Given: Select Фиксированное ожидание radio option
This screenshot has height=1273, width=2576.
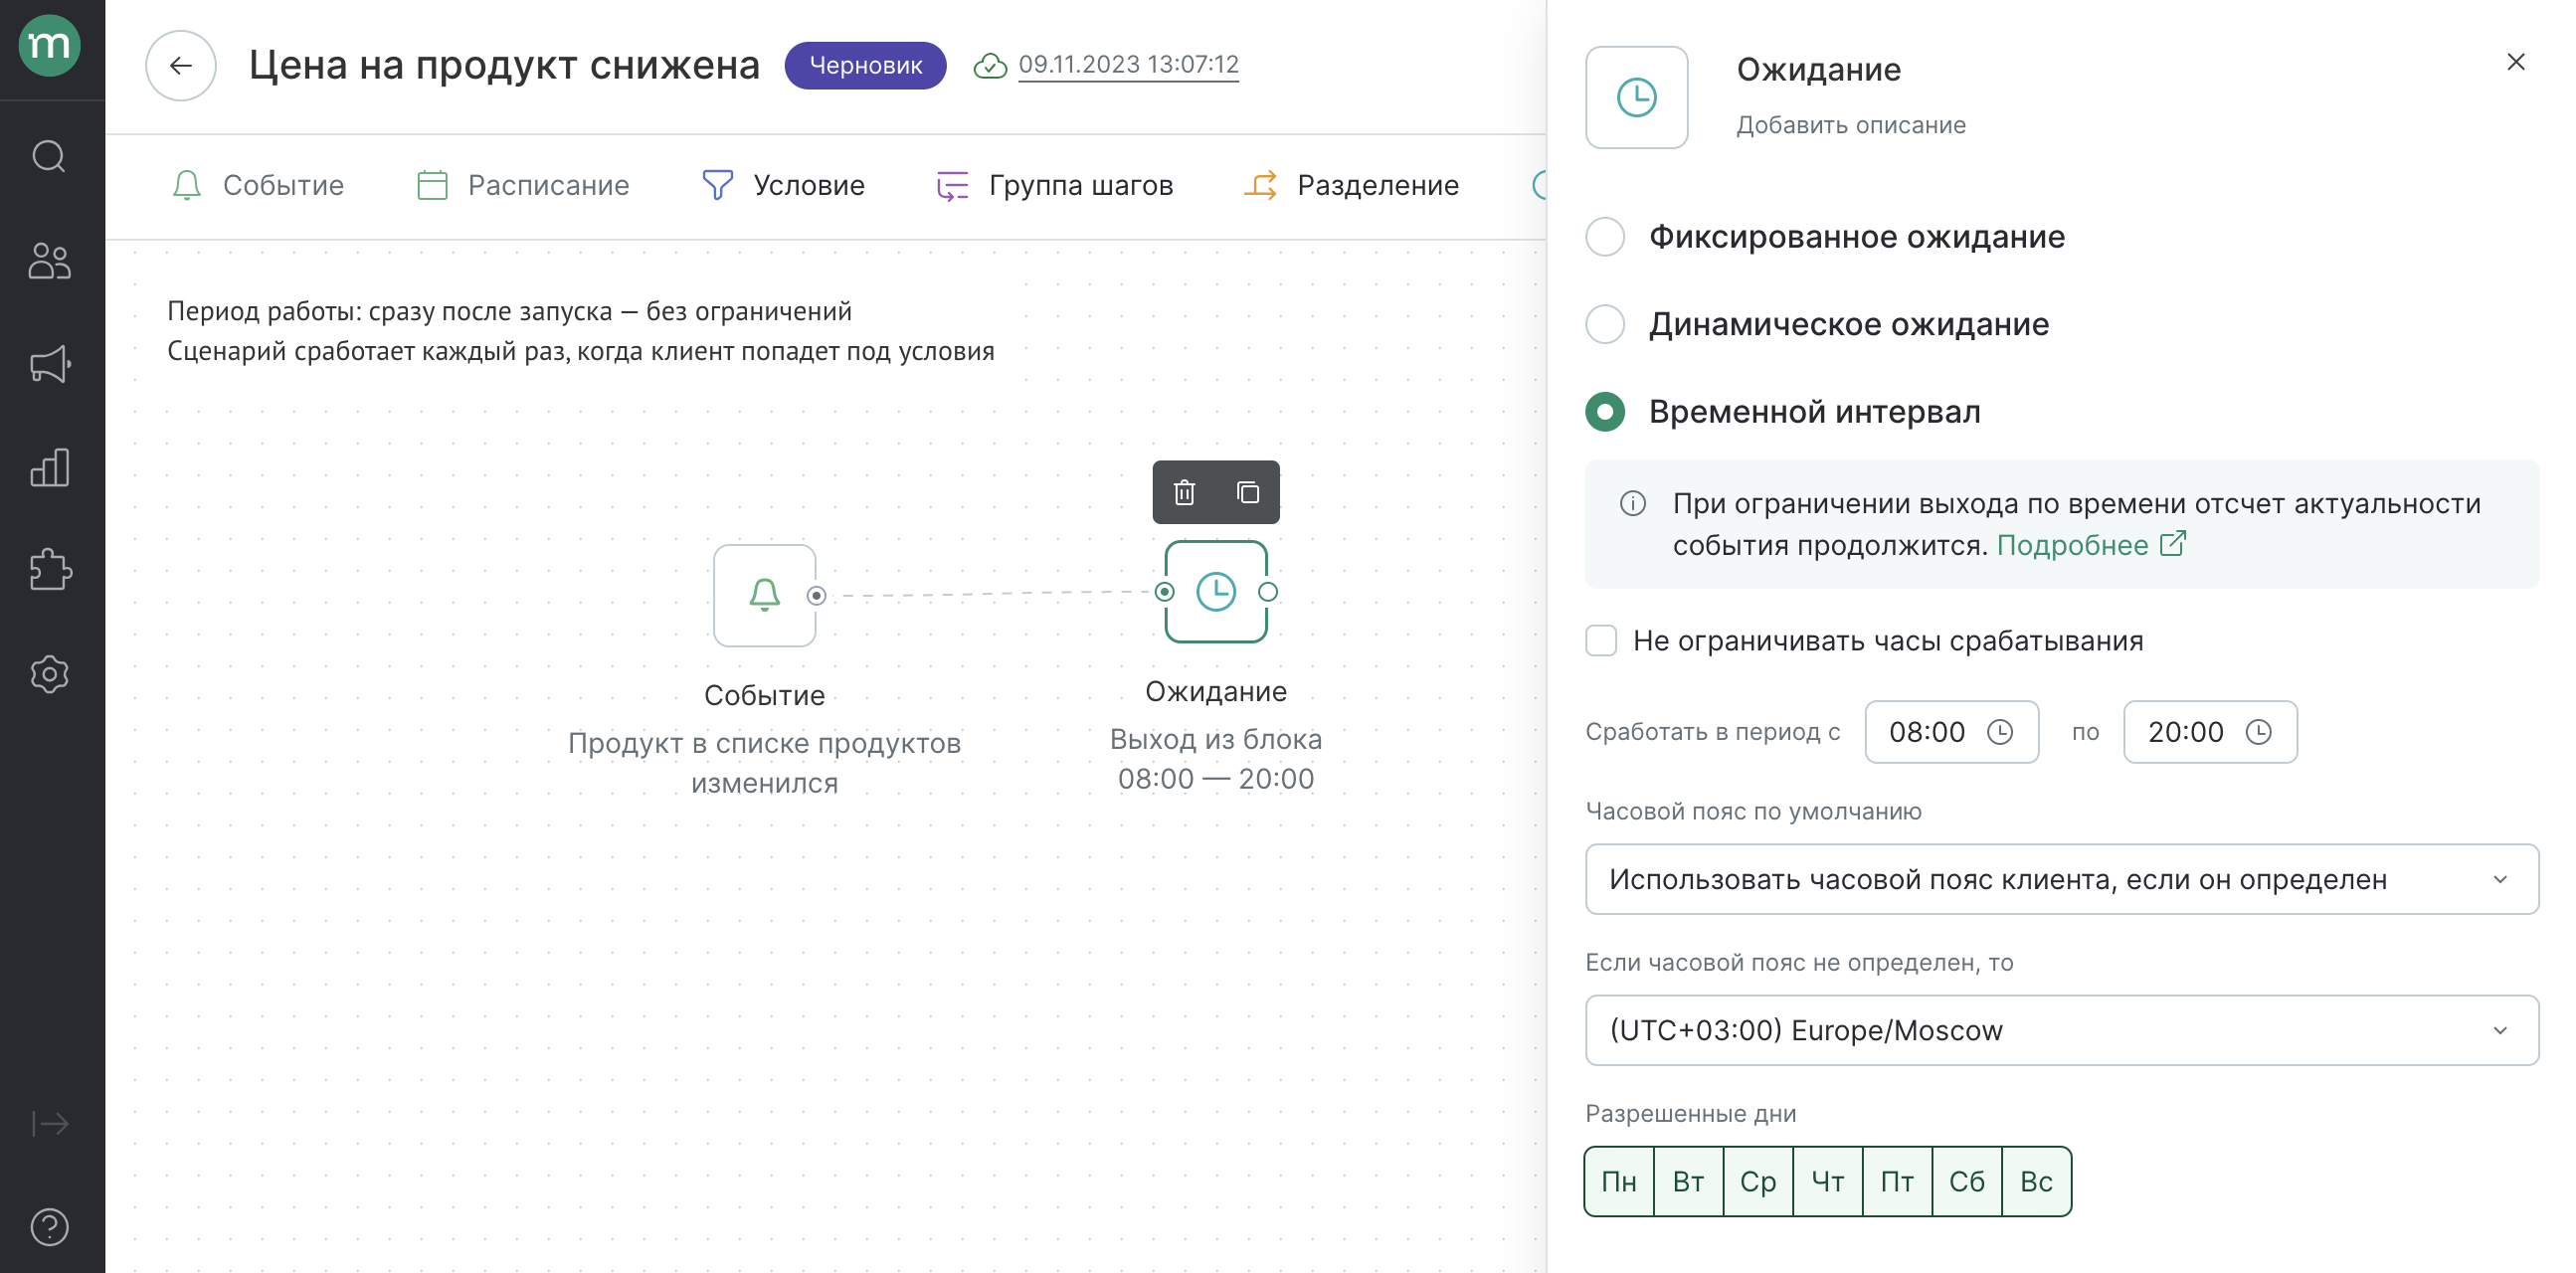Looking at the screenshot, I should [x=1606, y=237].
